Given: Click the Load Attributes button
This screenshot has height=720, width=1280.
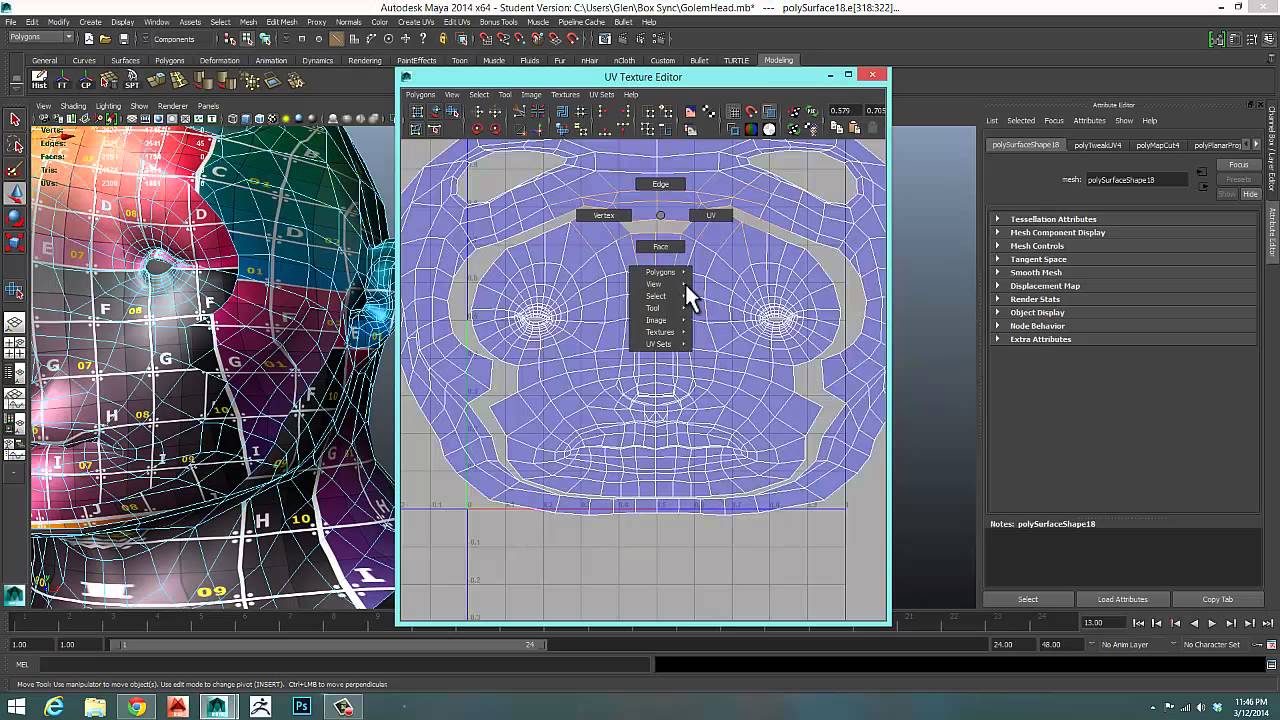Looking at the screenshot, I should point(1122,599).
